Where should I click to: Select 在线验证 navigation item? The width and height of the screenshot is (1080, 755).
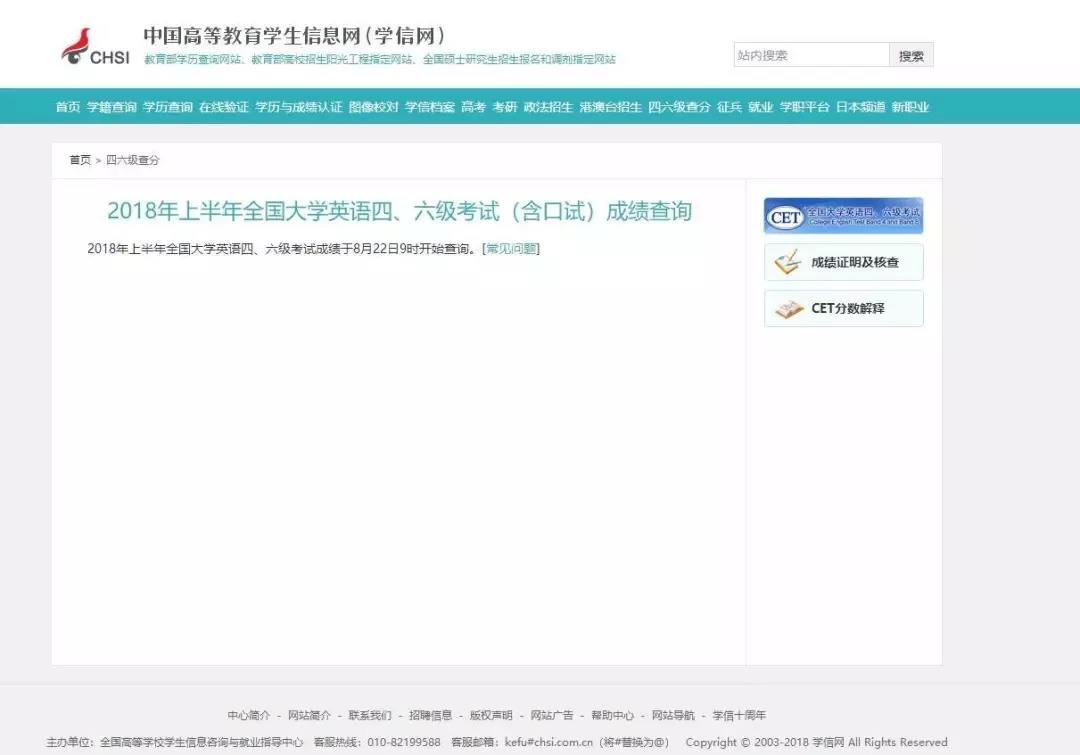click(224, 107)
